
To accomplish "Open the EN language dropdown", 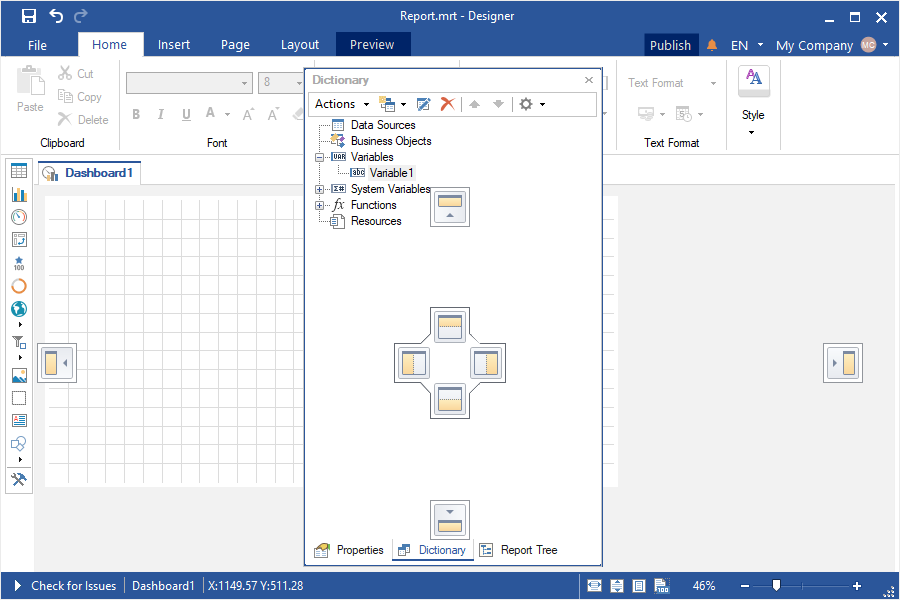I will [x=747, y=45].
